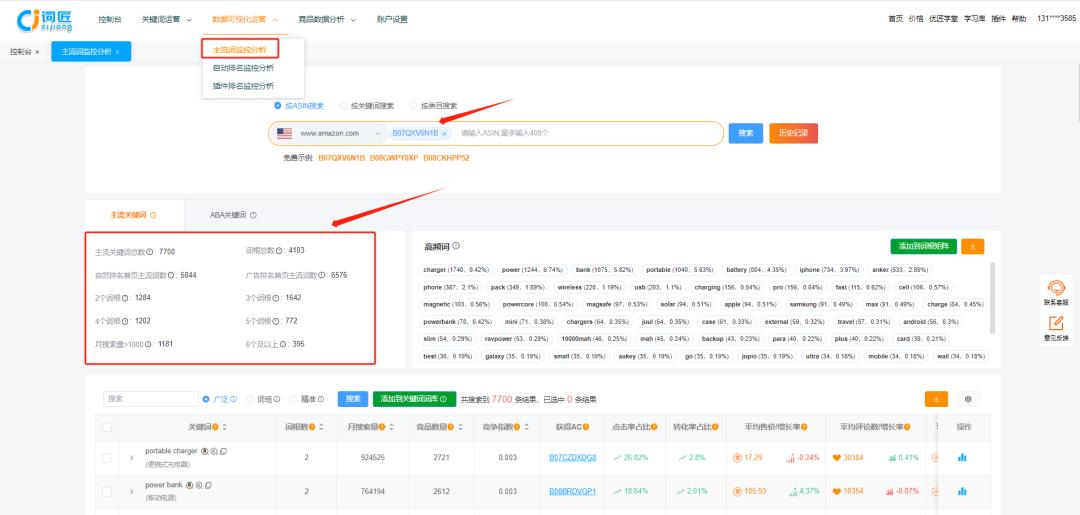Select 广泛 match radio button
The height and width of the screenshot is (515, 1080).
(206, 399)
